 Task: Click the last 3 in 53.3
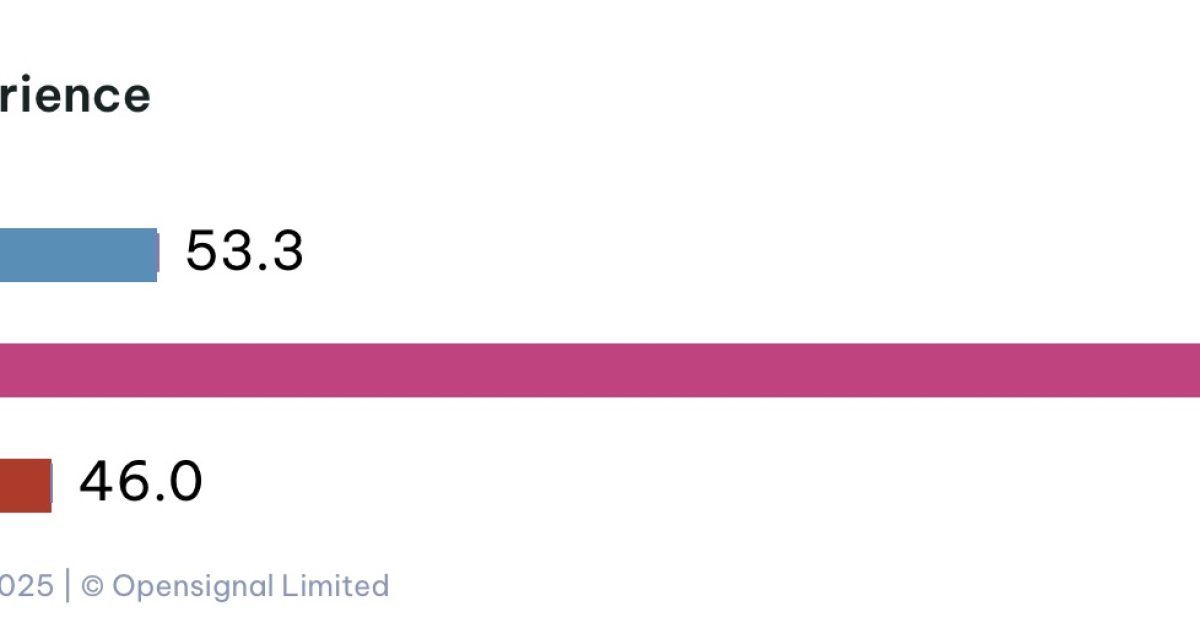pyautogui.click(x=287, y=251)
